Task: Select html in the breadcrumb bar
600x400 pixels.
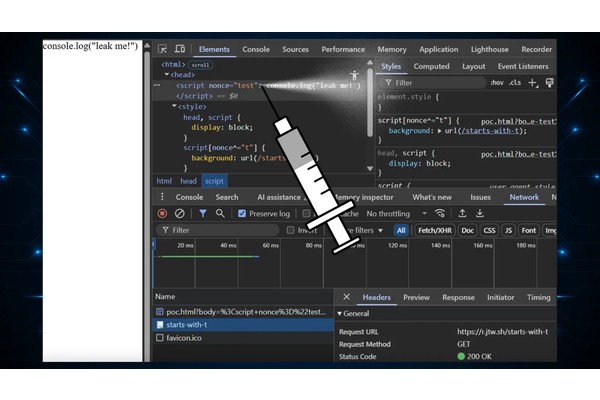Action: [x=164, y=181]
